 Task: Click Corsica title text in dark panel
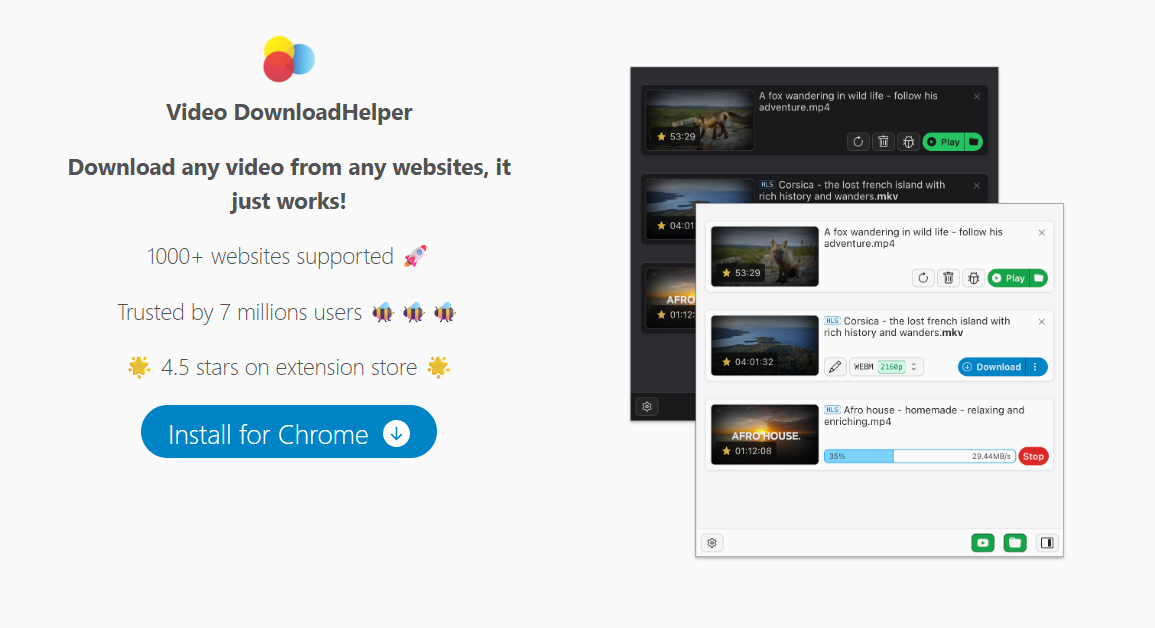point(852,191)
